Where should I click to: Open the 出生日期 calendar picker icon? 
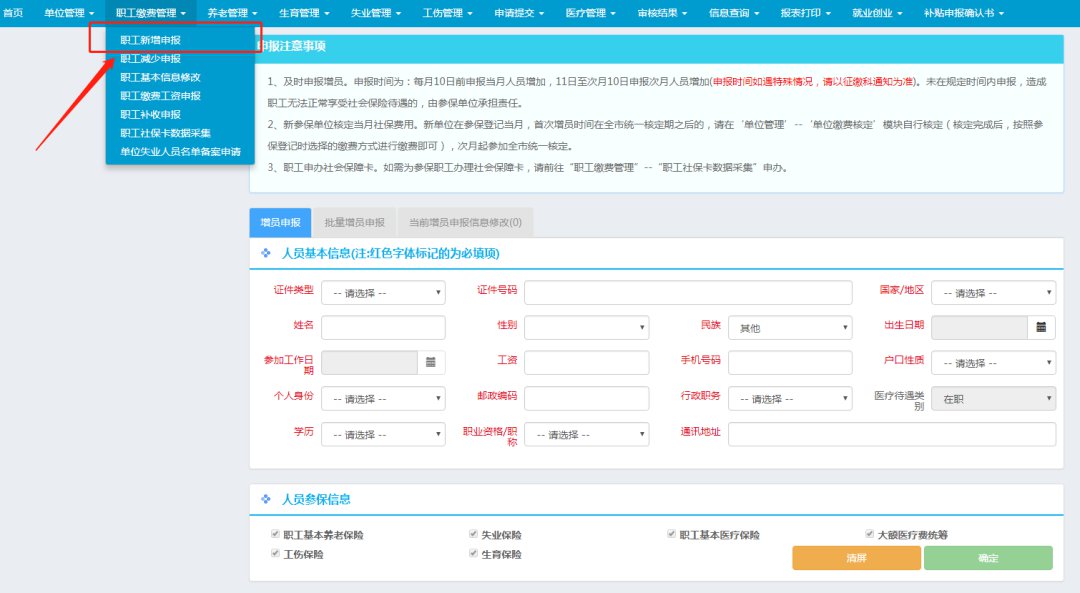pos(1041,327)
